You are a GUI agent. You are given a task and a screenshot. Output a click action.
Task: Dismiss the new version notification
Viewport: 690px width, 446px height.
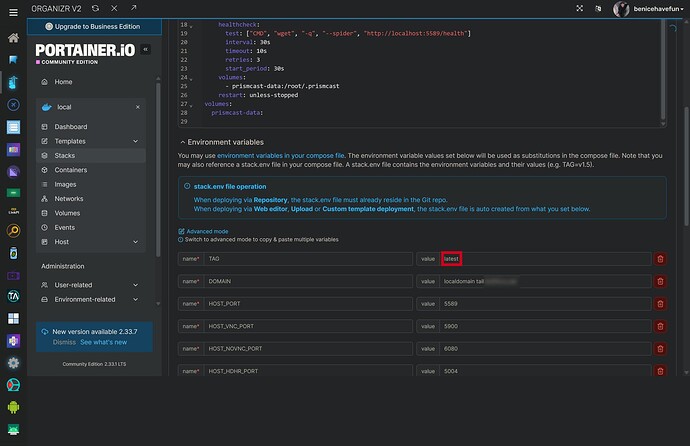pos(64,342)
